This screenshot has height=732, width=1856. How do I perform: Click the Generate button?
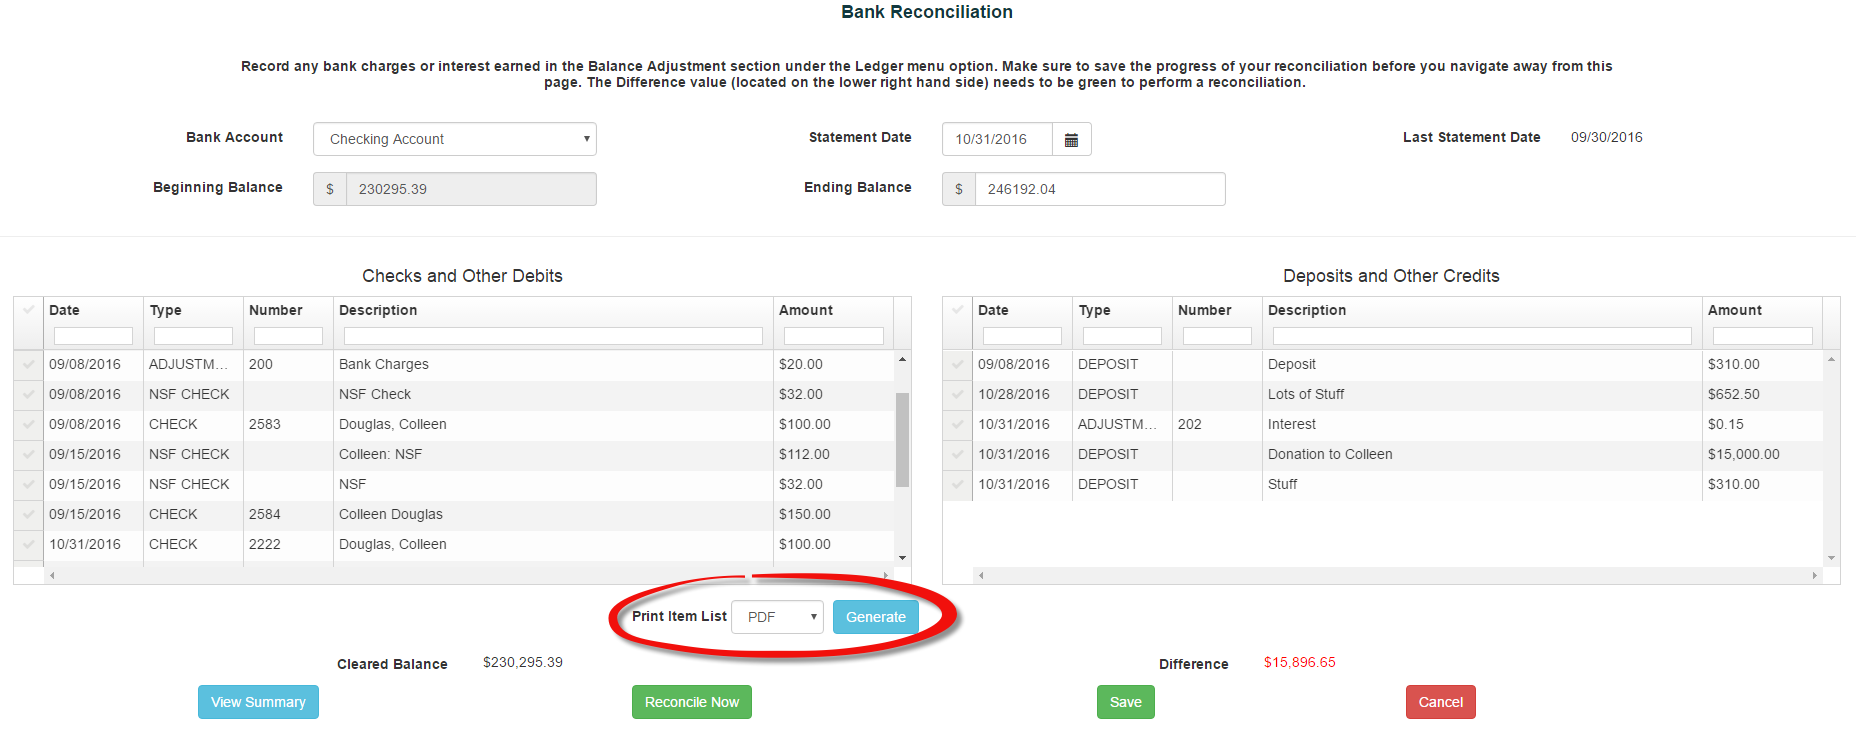[x=875, y=617]
